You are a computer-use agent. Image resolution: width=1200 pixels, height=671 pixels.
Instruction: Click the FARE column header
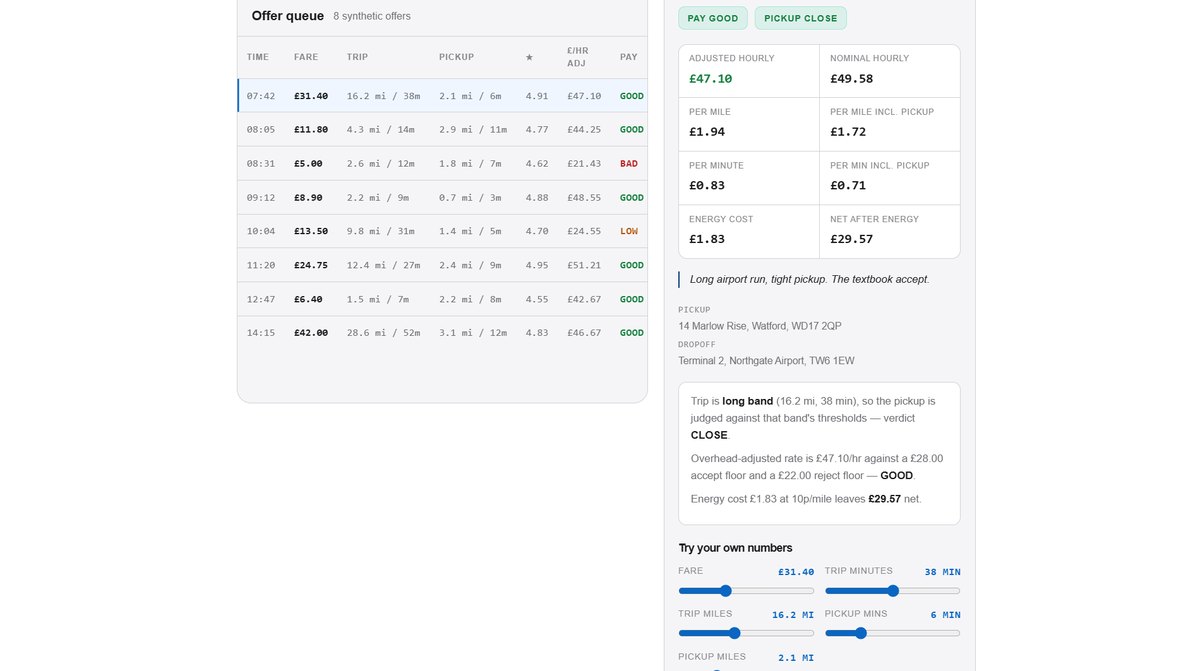306,57
